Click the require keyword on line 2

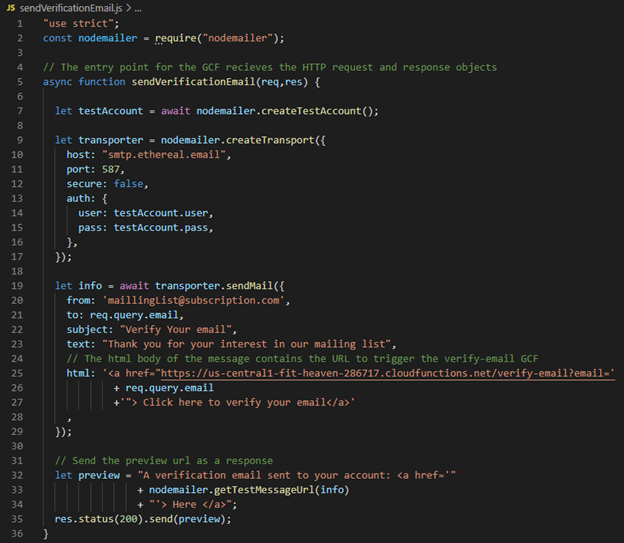176,38
